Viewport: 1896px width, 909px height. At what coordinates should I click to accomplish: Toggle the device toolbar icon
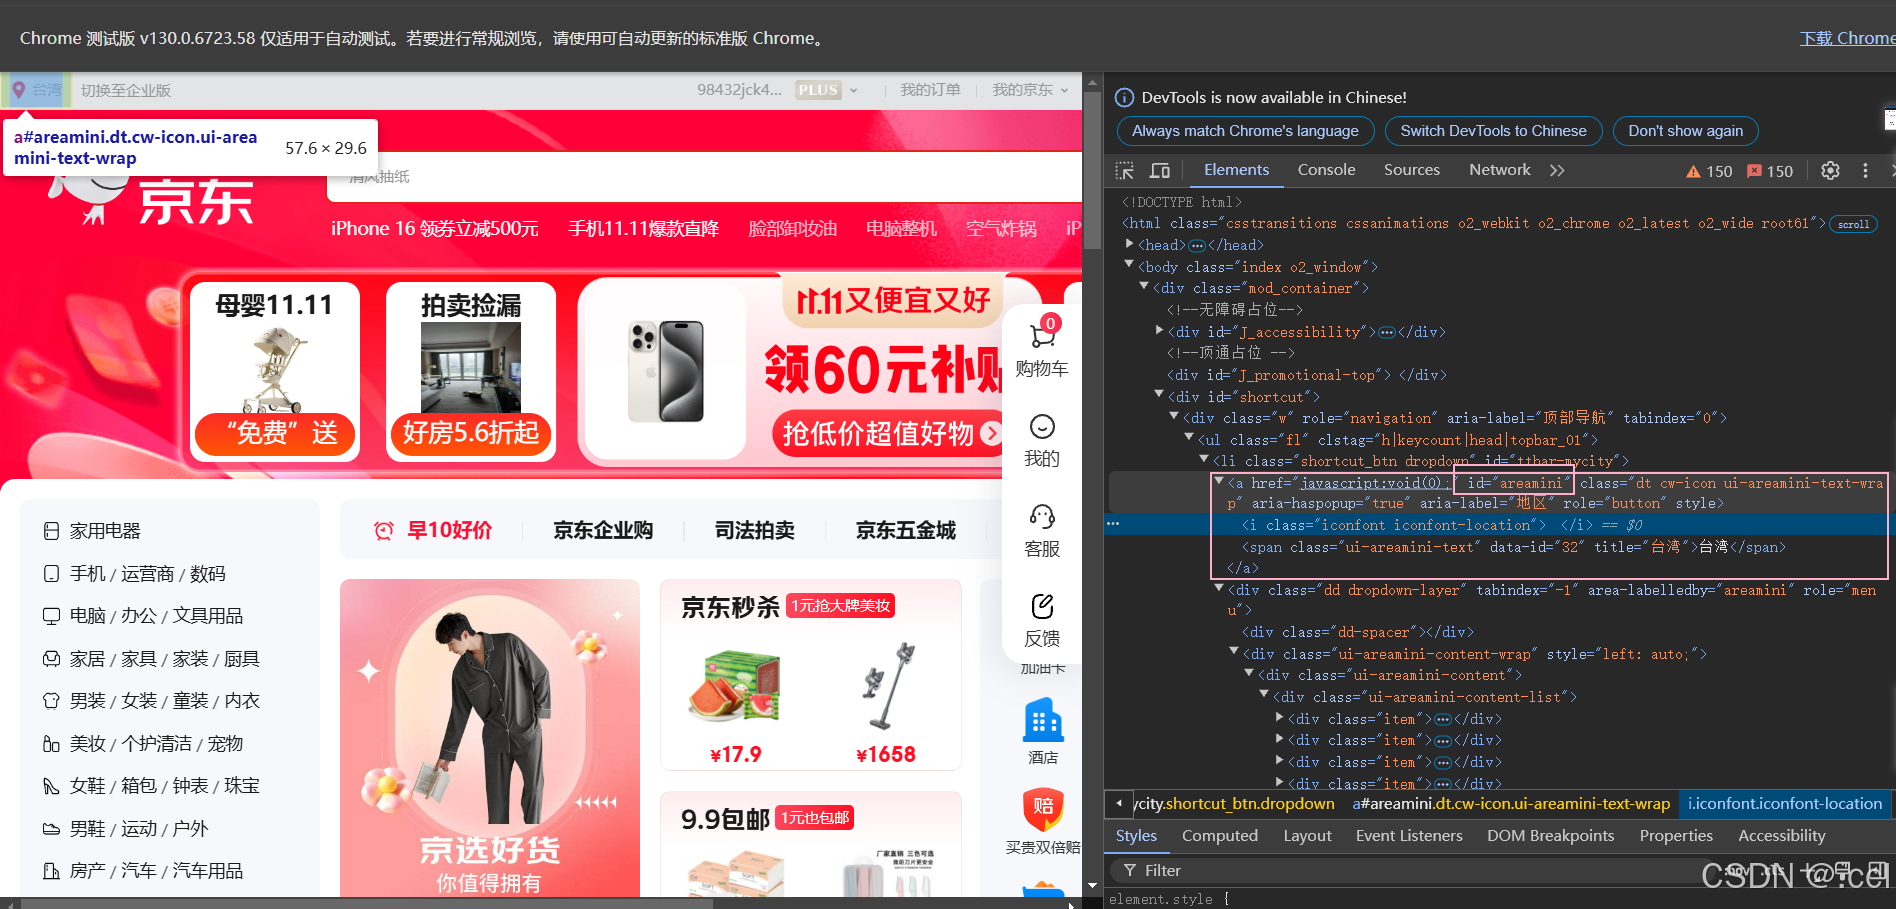tap(1160, 171)
